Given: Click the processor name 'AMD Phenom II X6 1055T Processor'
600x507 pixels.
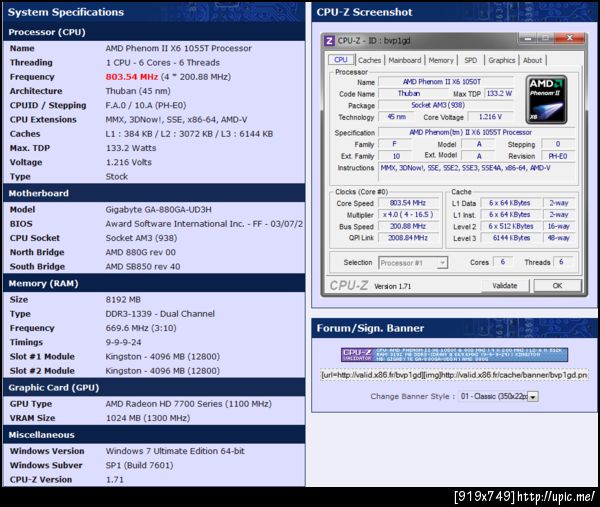Looking at the screenshot, I should click(178, 48).
